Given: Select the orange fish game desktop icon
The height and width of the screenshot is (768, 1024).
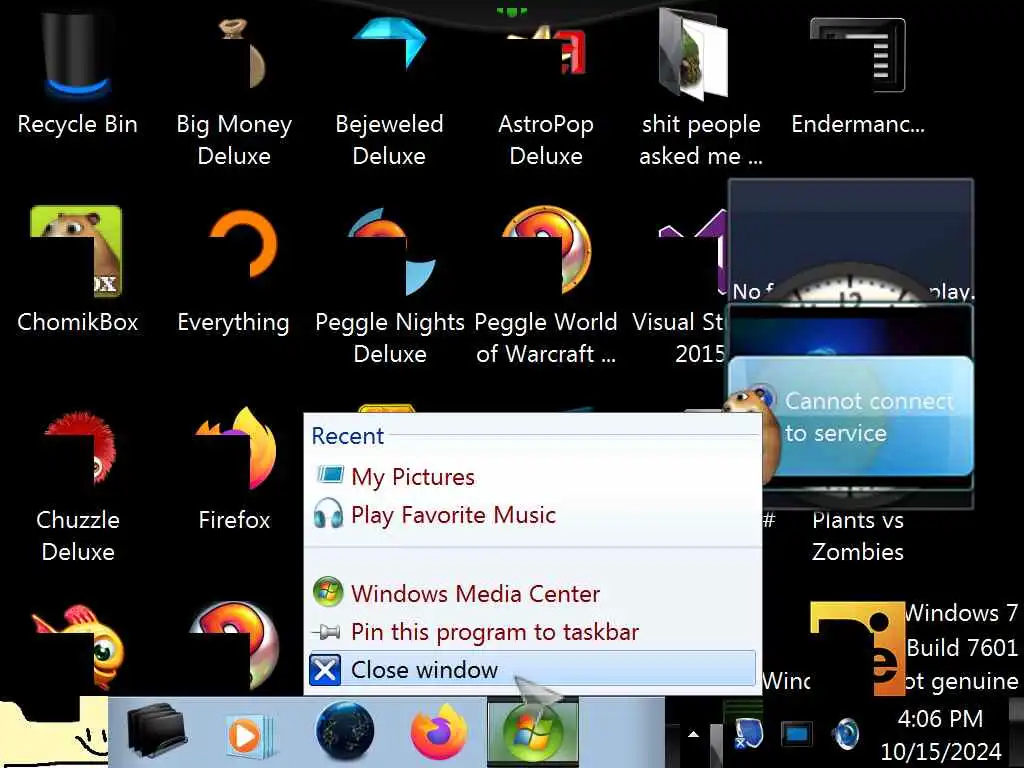Looking at the screenshot, I should point(77,648).
